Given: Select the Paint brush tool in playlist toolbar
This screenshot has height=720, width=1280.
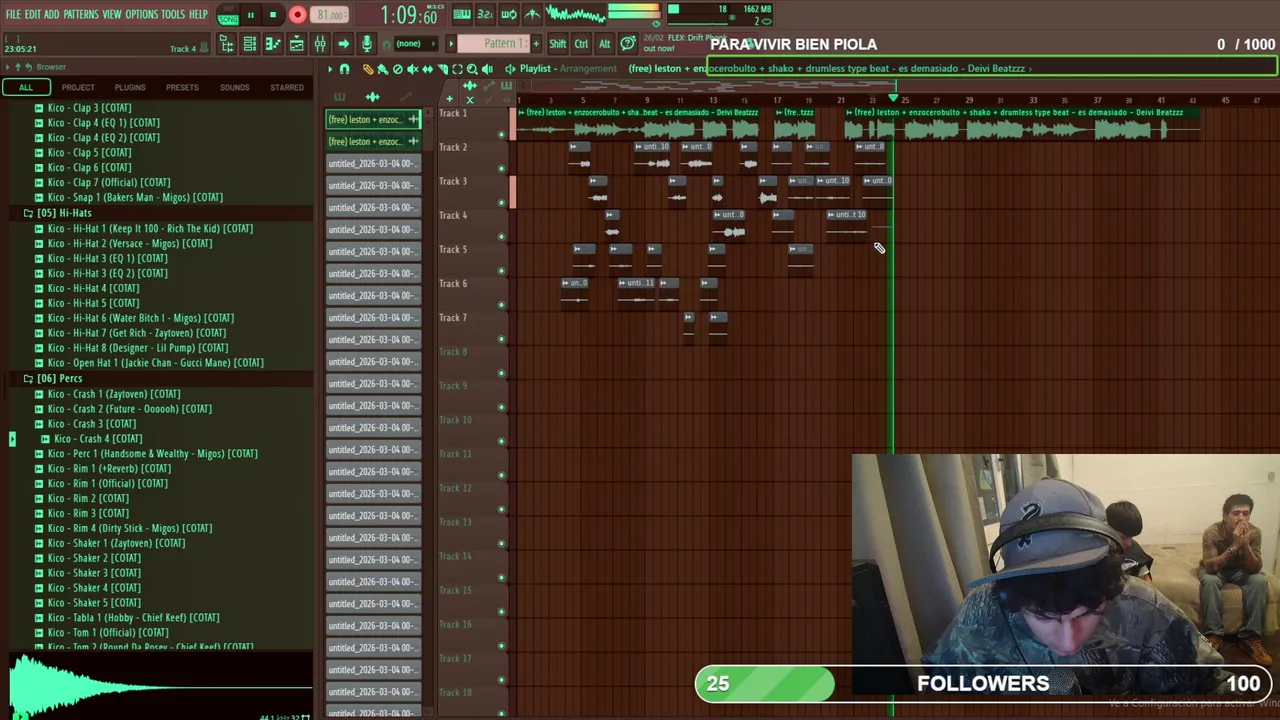Looking at the screenshot, I should [x=383, y=69].
